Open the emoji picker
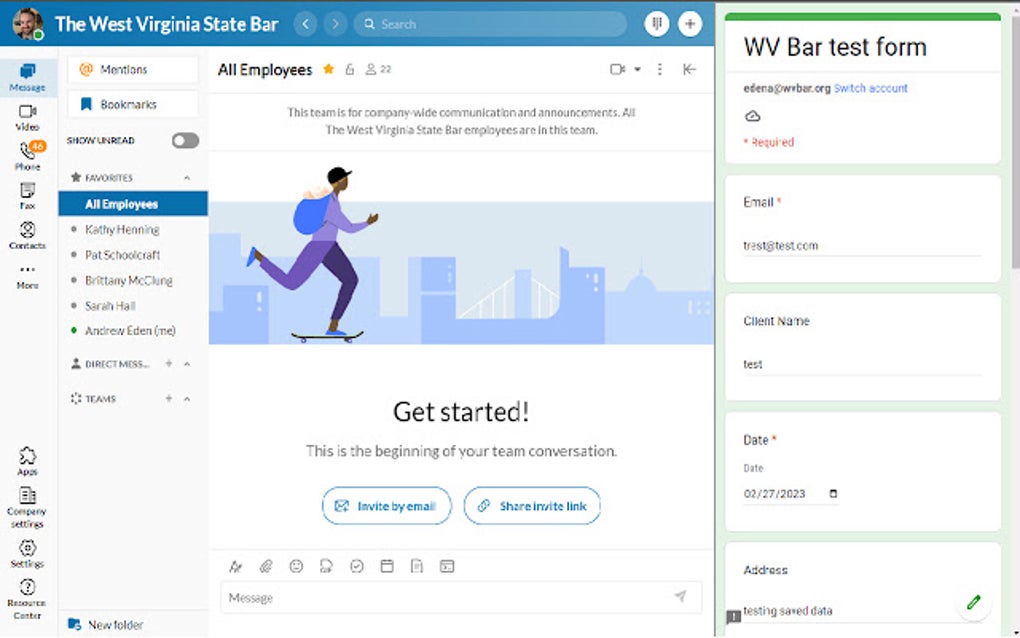1020x638 pixels. tap(296, 566)
